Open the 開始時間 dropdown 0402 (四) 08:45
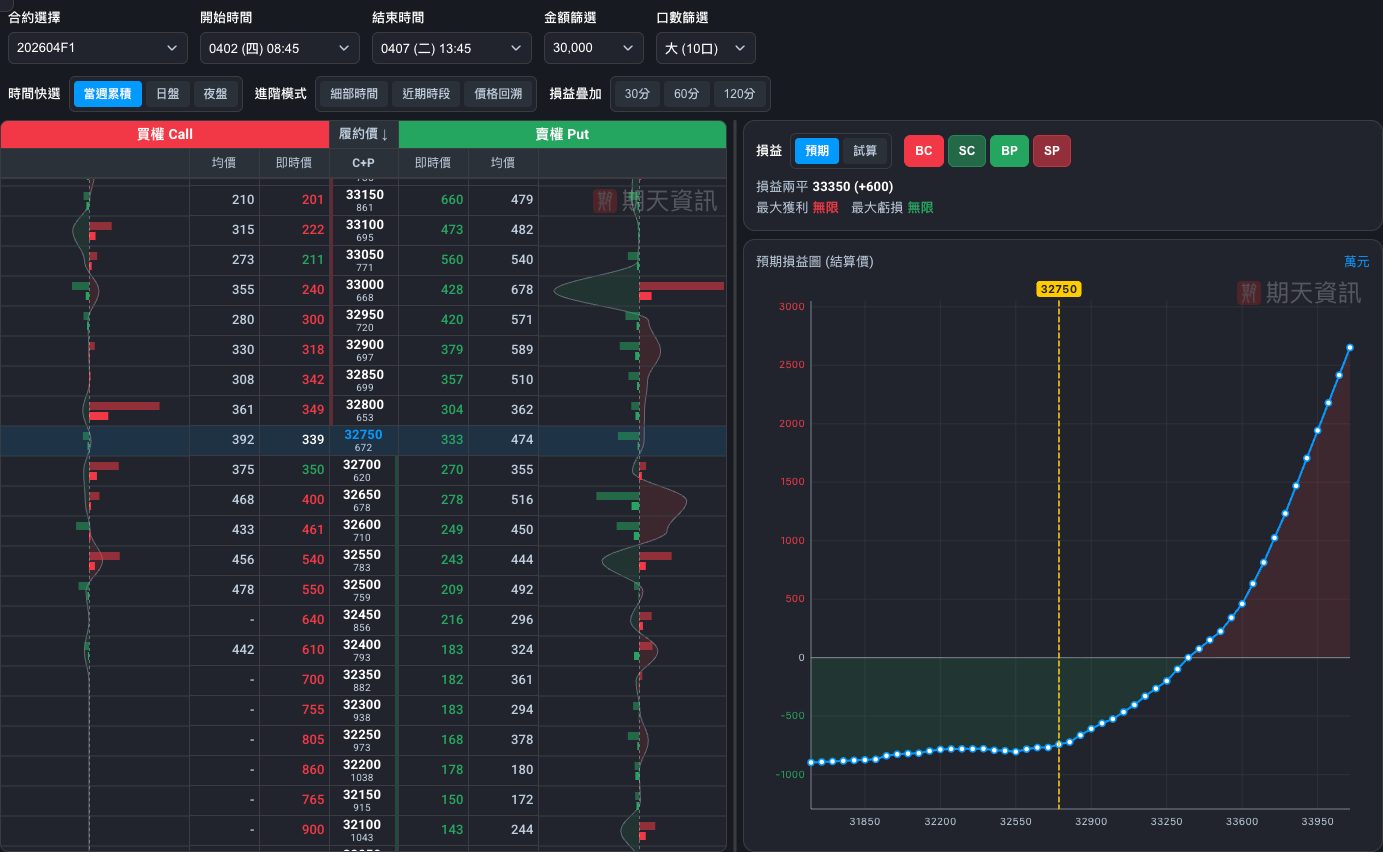Screen dimensions: 1383x852 pos(280,48)
